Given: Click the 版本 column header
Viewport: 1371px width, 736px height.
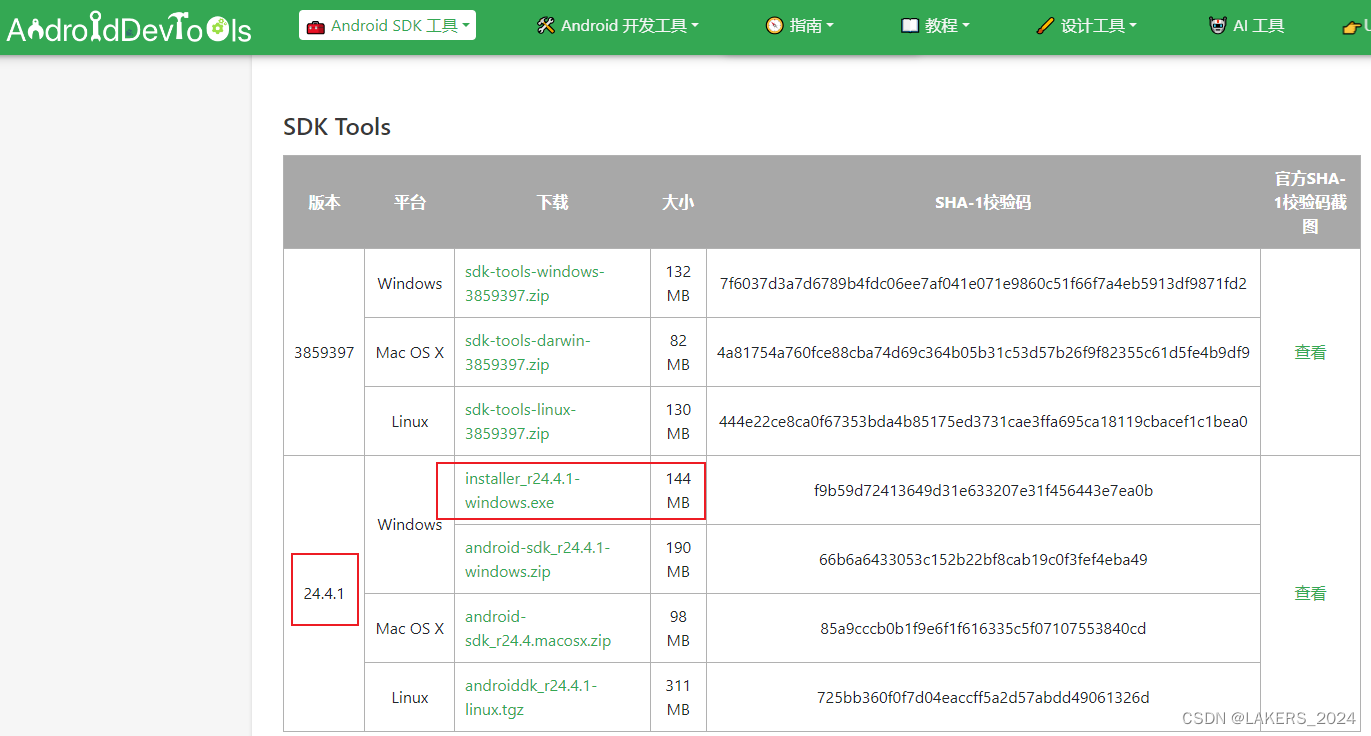Looking at the screenshot, I should point(324,202).
